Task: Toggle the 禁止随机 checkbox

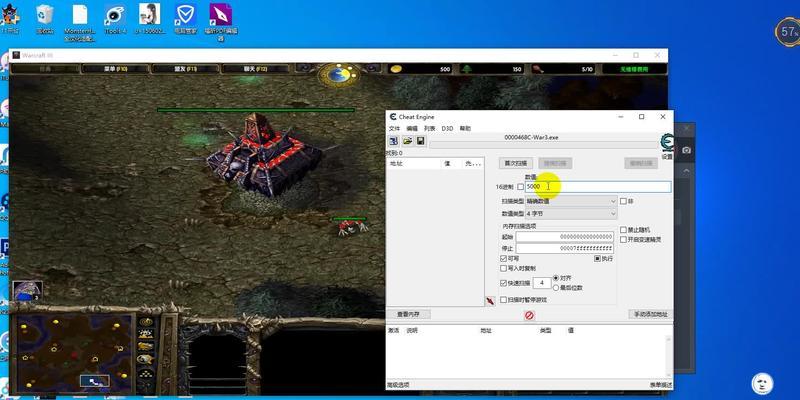Action: tap(623, 230)
